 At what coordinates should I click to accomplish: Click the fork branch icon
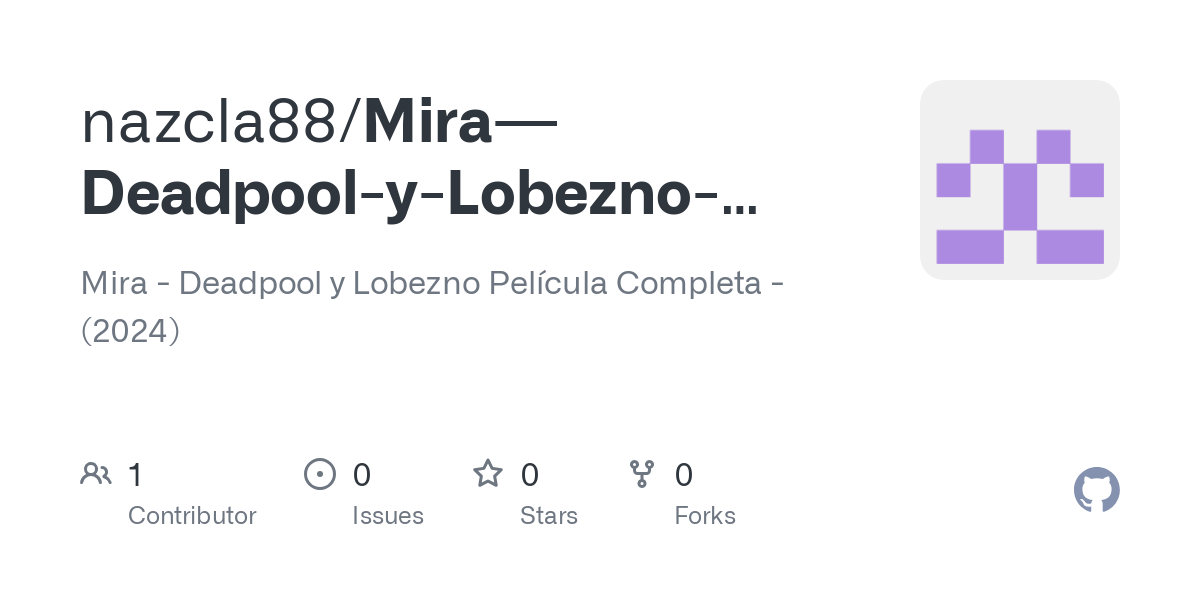641,473
